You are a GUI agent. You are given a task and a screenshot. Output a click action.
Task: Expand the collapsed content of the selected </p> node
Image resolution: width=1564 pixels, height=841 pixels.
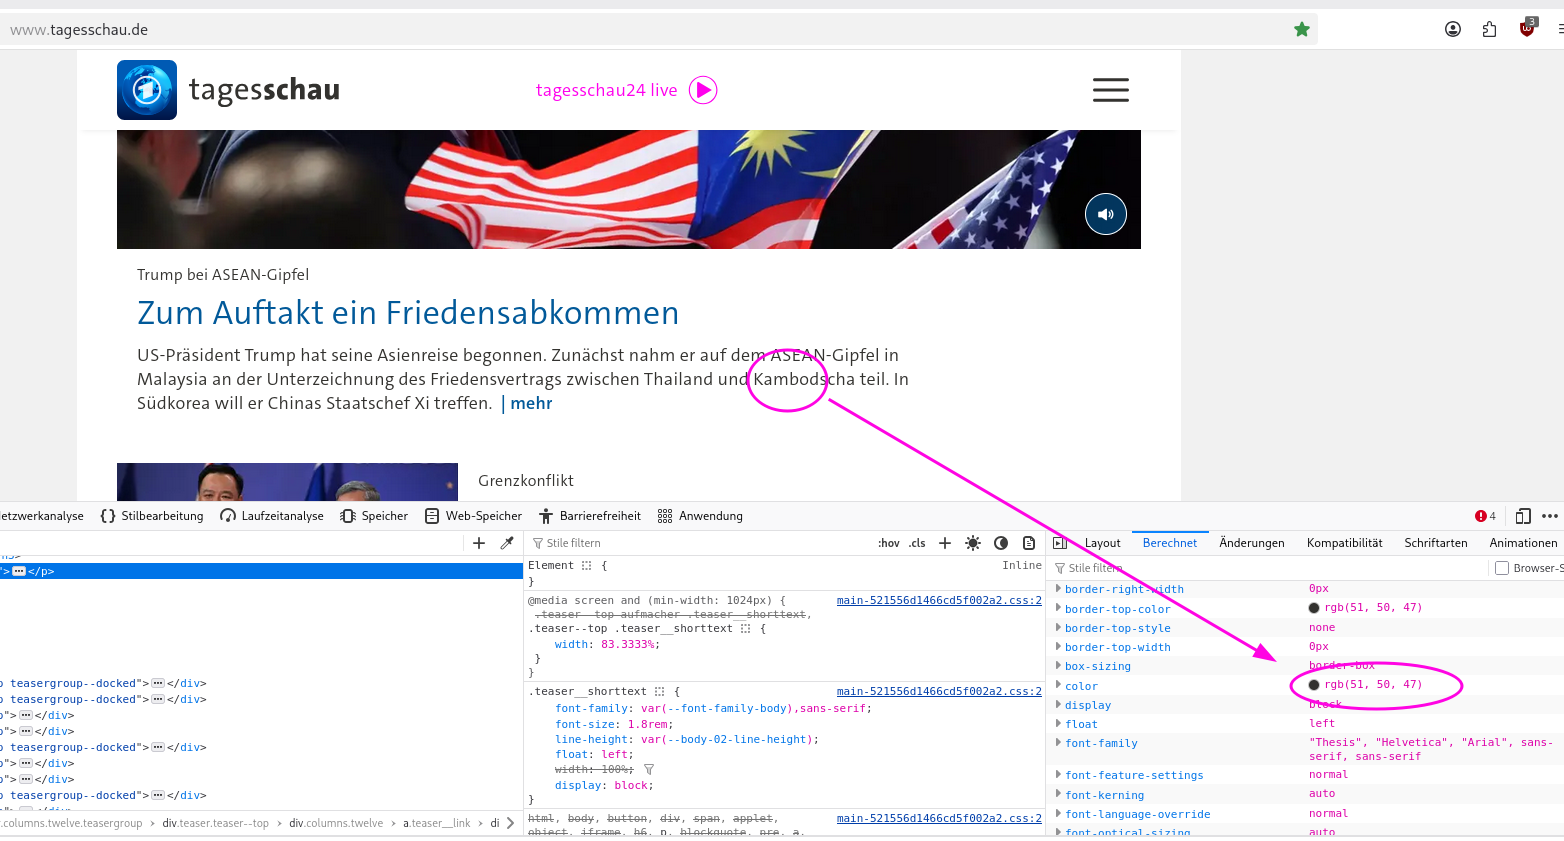19,571
